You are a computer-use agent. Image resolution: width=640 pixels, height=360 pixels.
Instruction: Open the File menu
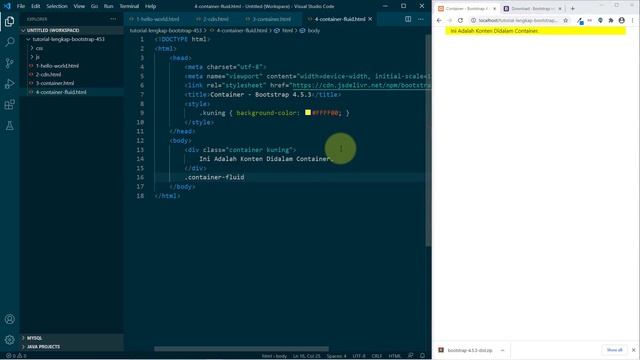pos(21,6)
